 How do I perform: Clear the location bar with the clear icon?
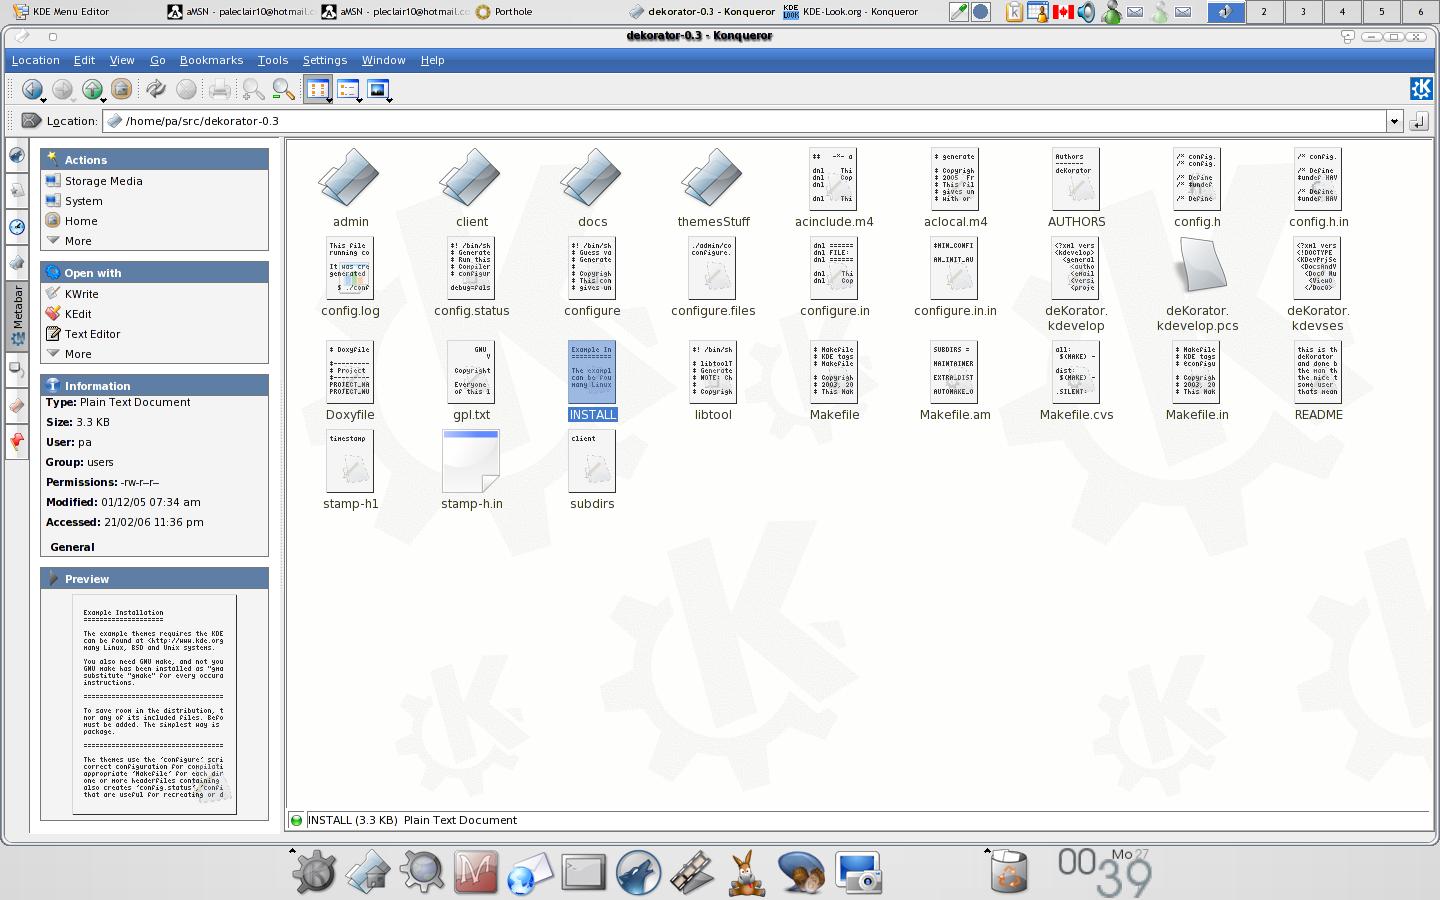point(31,121)
